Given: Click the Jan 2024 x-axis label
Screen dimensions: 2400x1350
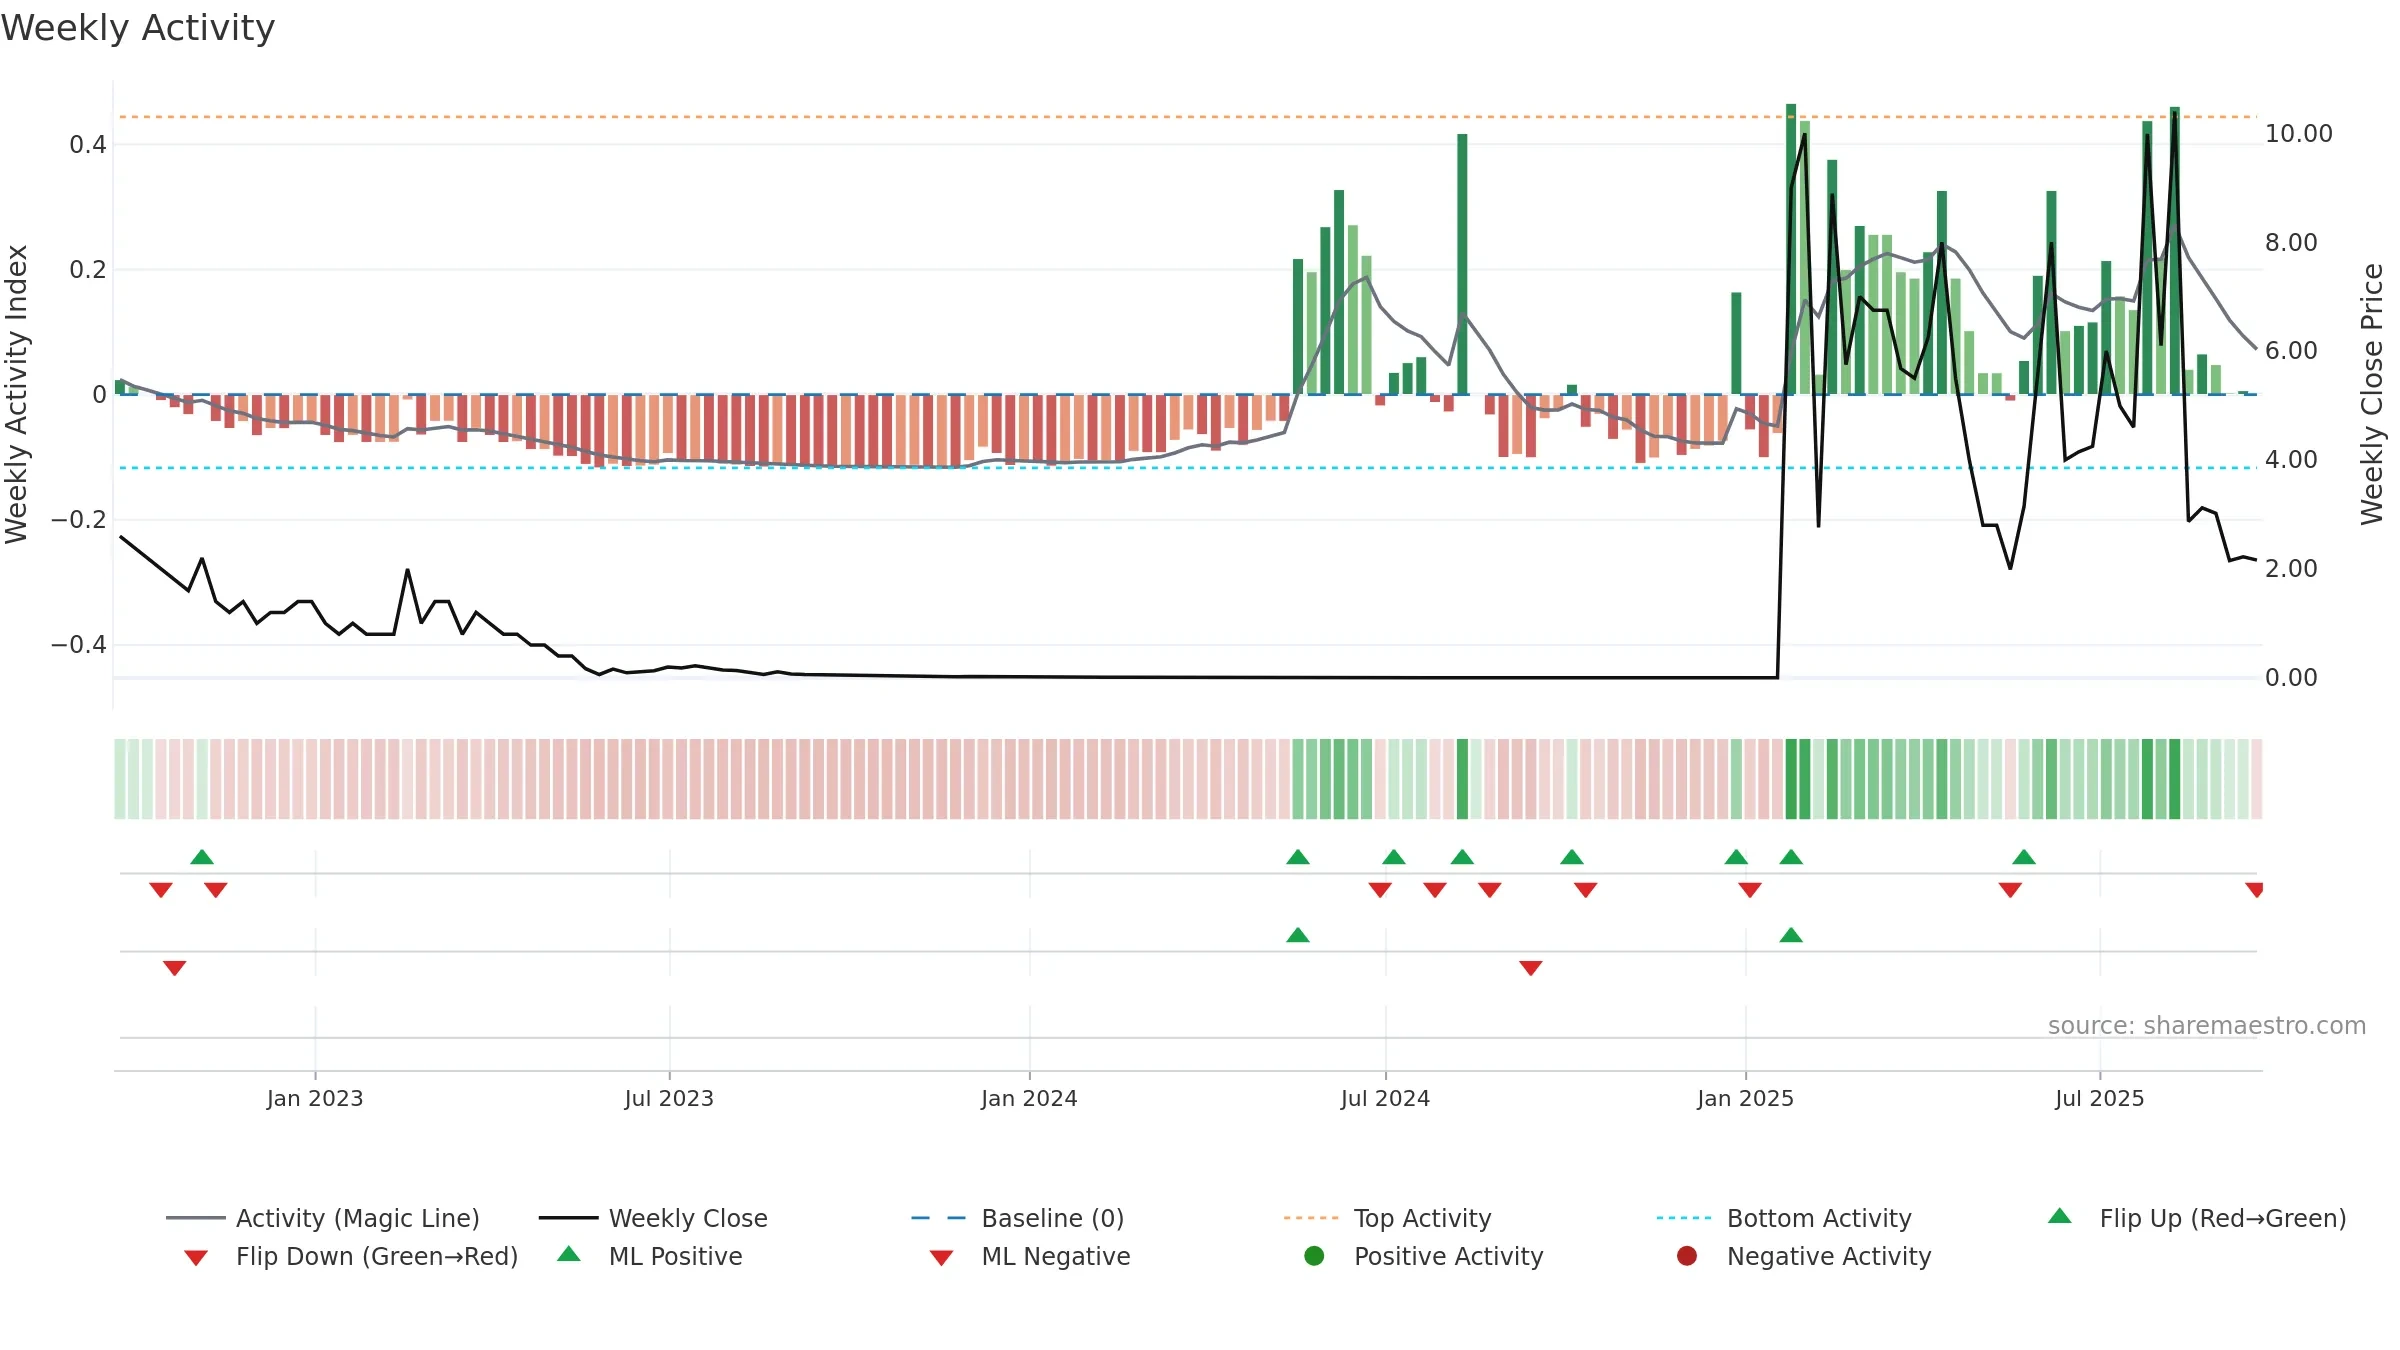Looking at the screenshot, I should (x=1029, y=1099).
